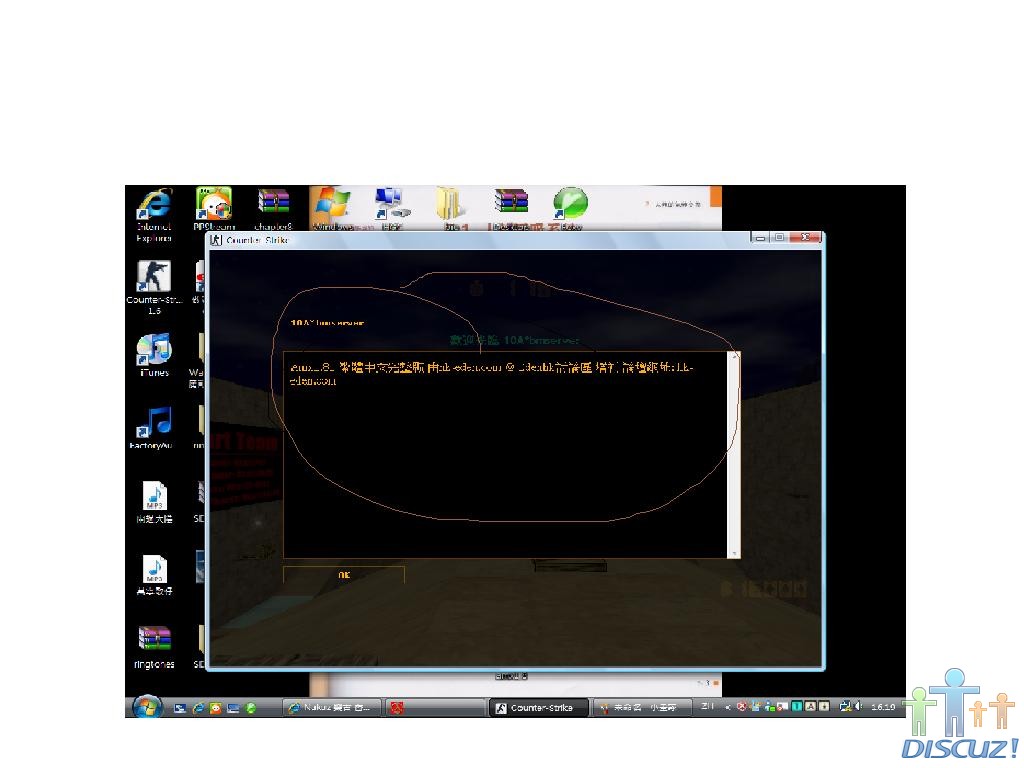Open the ringtones archive on the desktop
Viewport: 1024px width, 768px height.
(x=154, y=647)
